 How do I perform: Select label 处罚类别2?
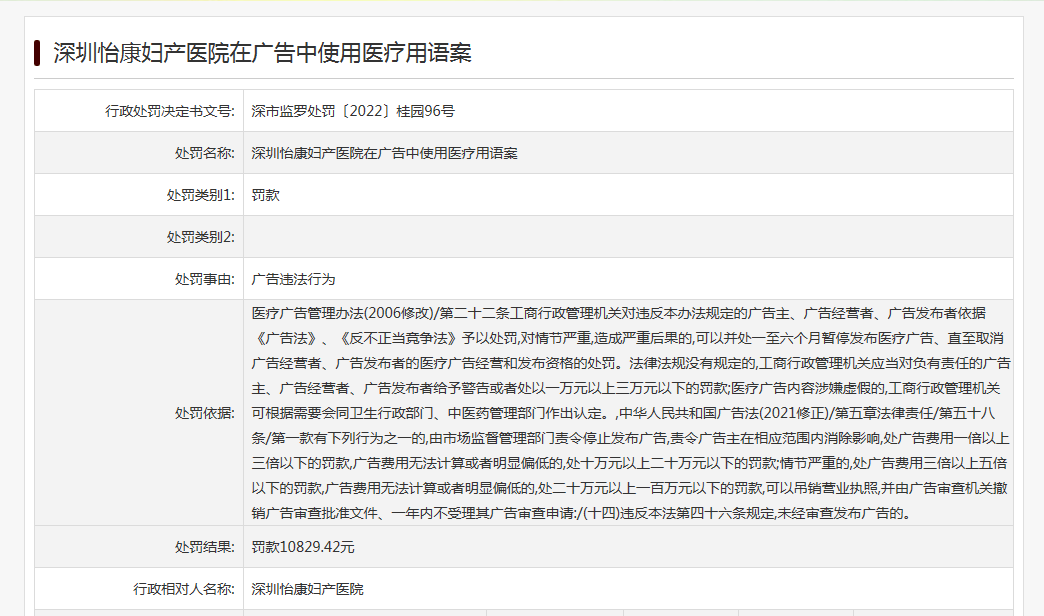click(x=200, y=237)
